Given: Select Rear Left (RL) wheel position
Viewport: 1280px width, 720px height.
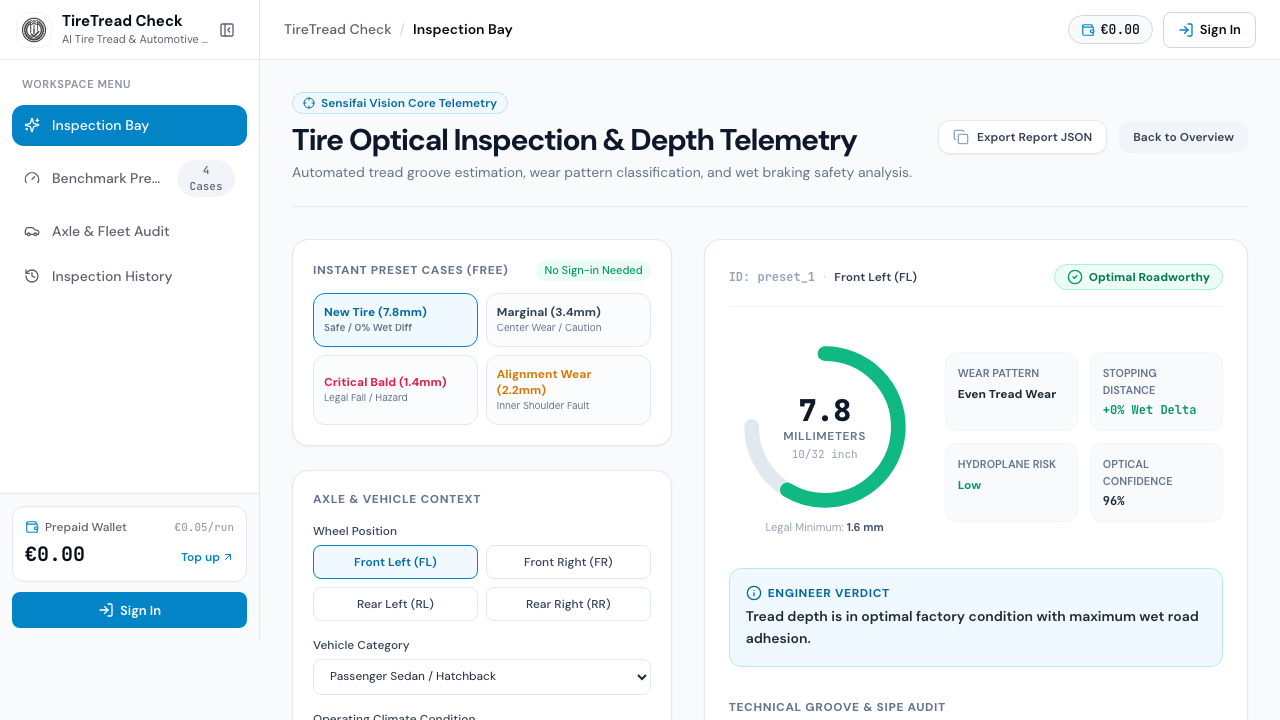Looking at the screenshot, I should [395, 604].
